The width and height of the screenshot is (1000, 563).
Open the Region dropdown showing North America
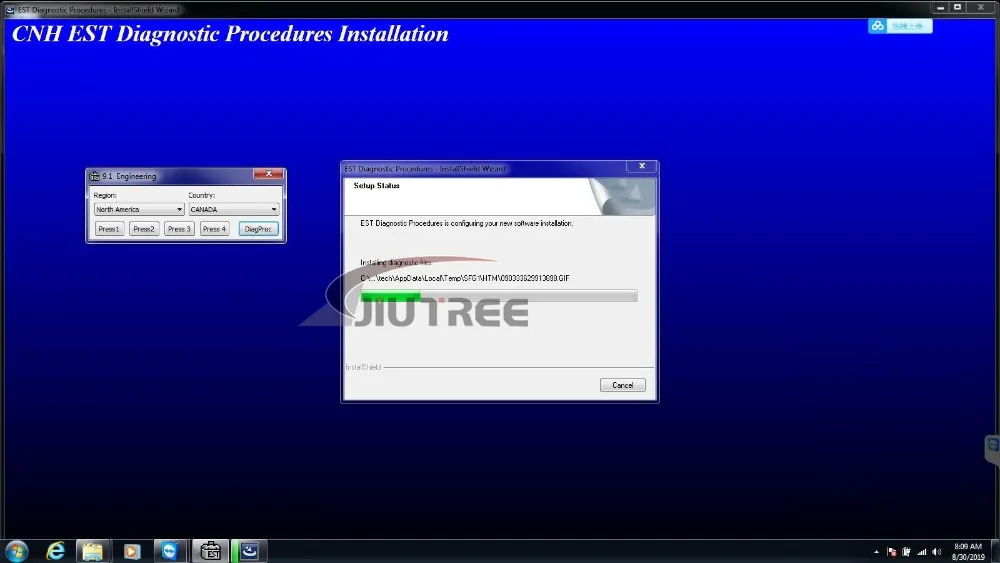[139, 209]
